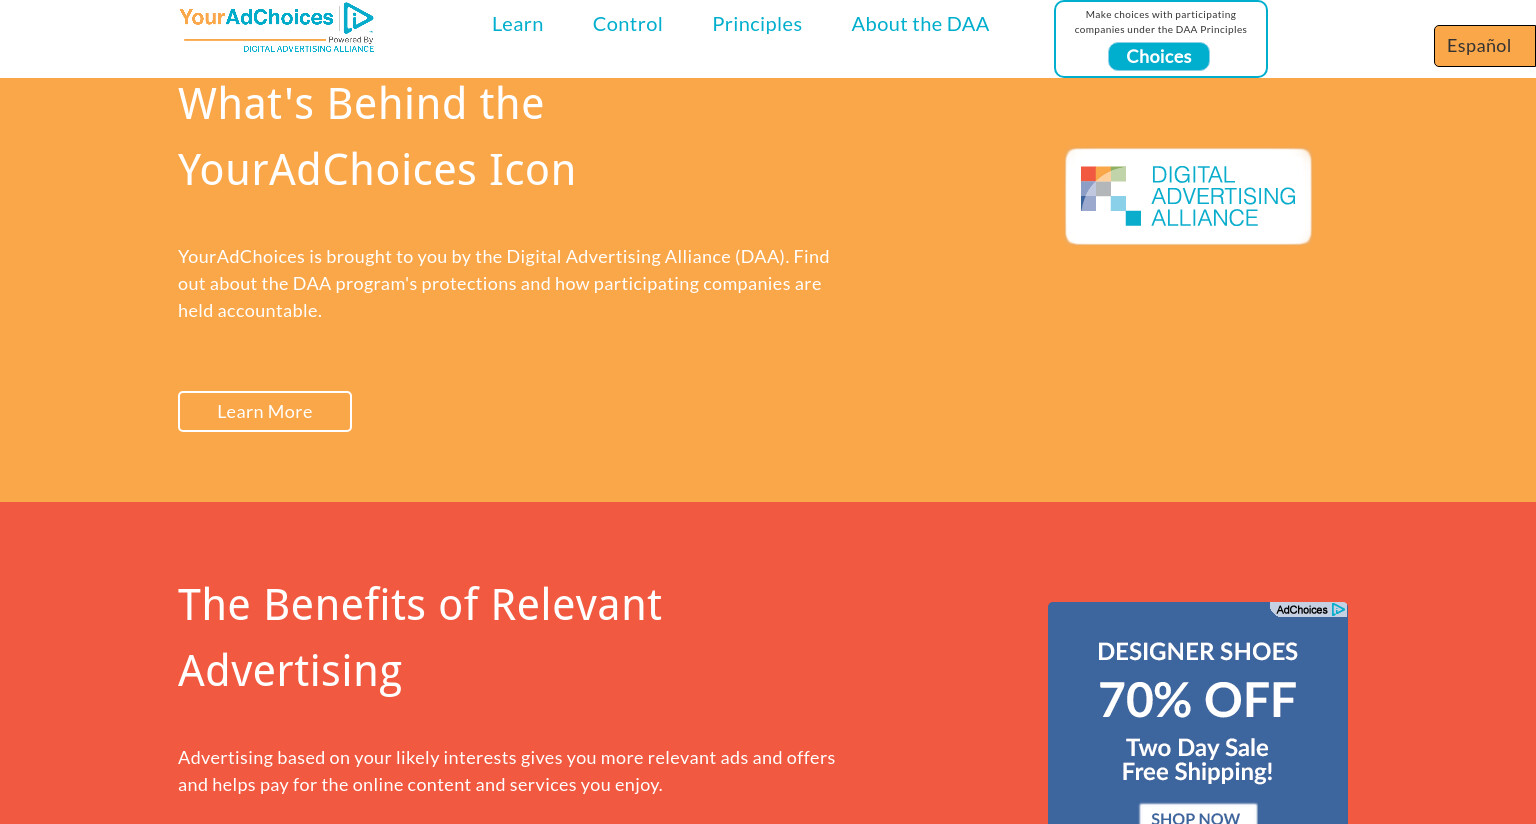Click the Digital Advertising Alliance text in card
Screen dimensions: 1536x824
[x=1223, y=196]
